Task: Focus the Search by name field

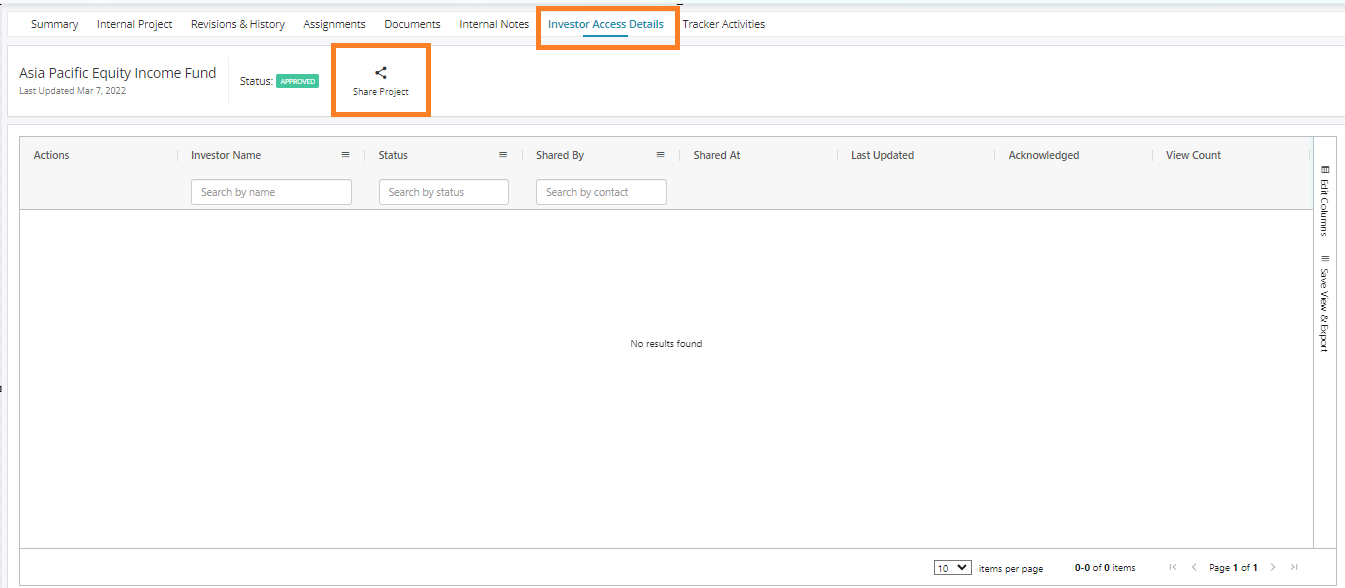Action: pos(271,192)
